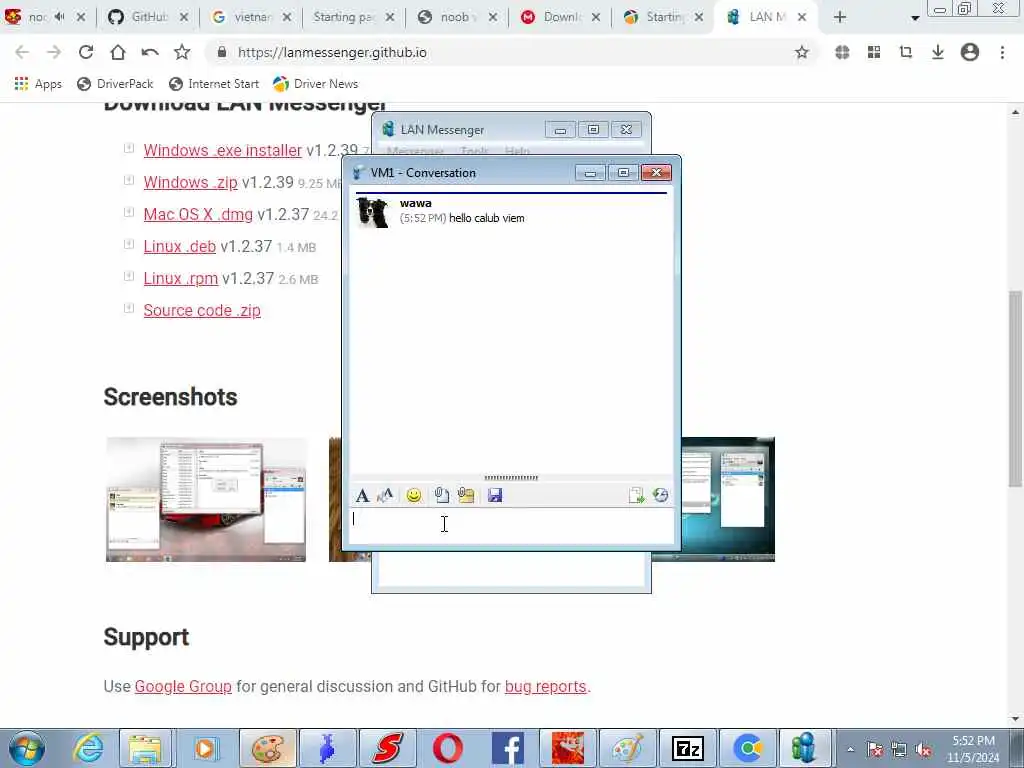The width and height of the screenshot is (1024, 768).
Task: Click the page's vertical scrollbar thumb
Action: point(1015,388)
